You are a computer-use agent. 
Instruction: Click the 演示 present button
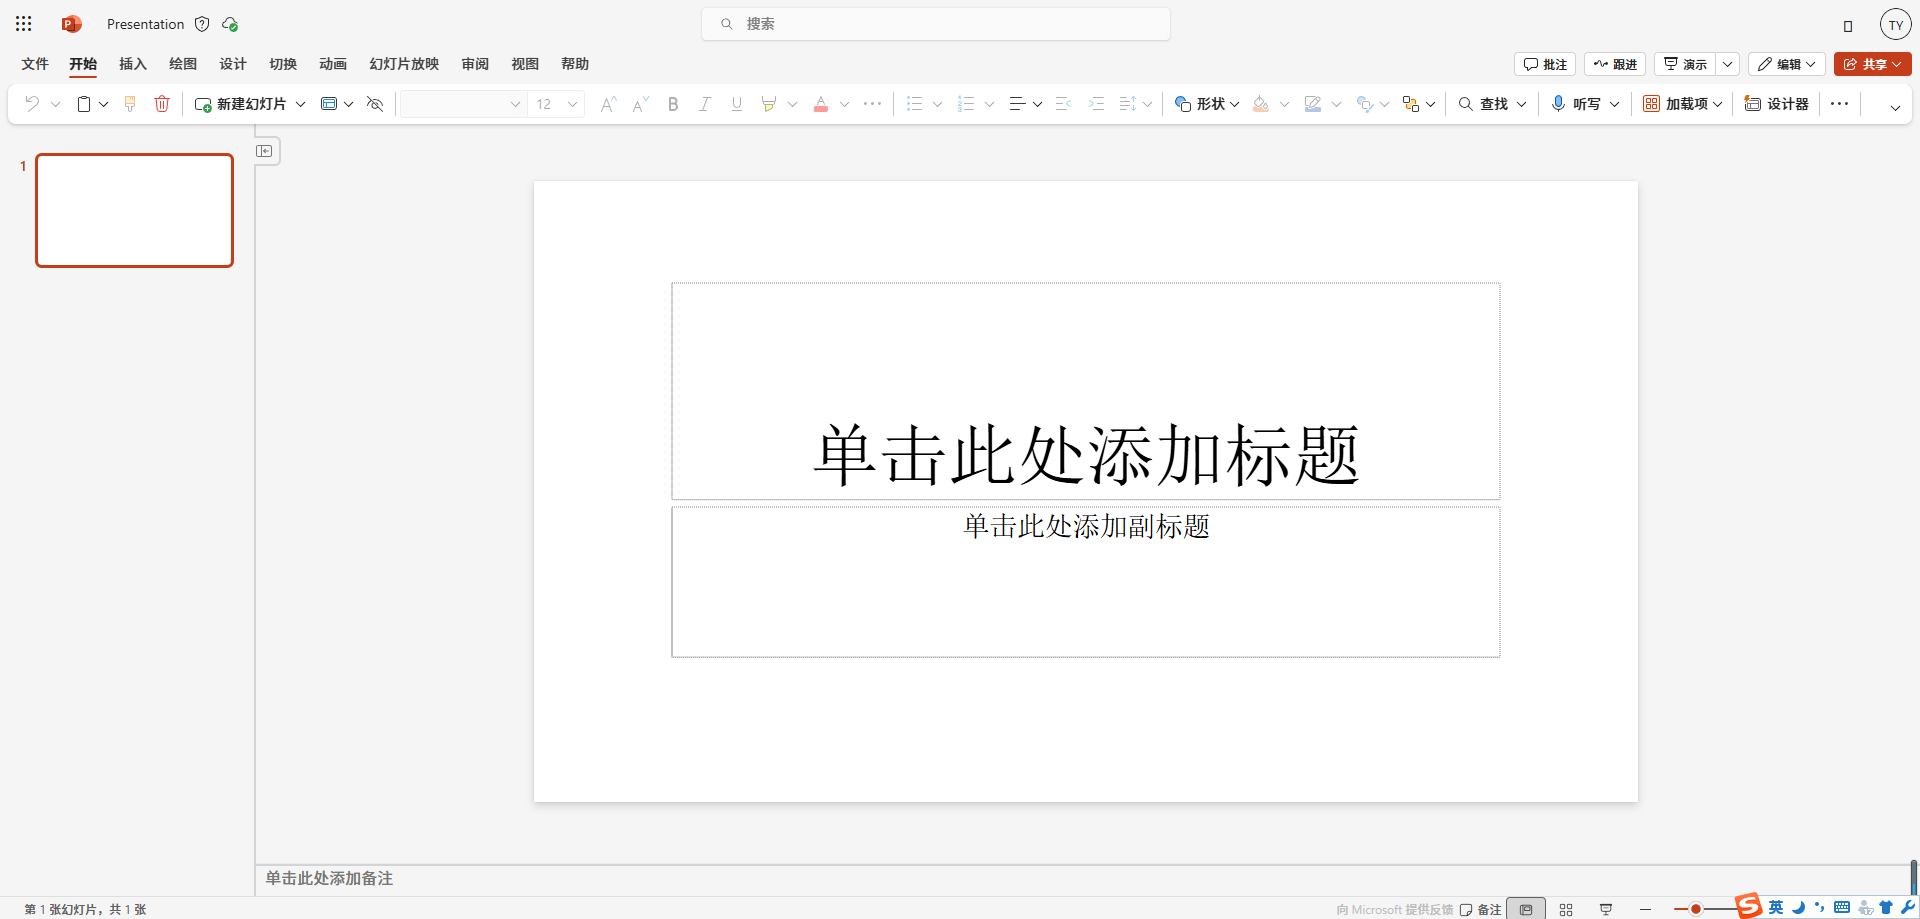pyautogui.click(x=1685, y=64)
